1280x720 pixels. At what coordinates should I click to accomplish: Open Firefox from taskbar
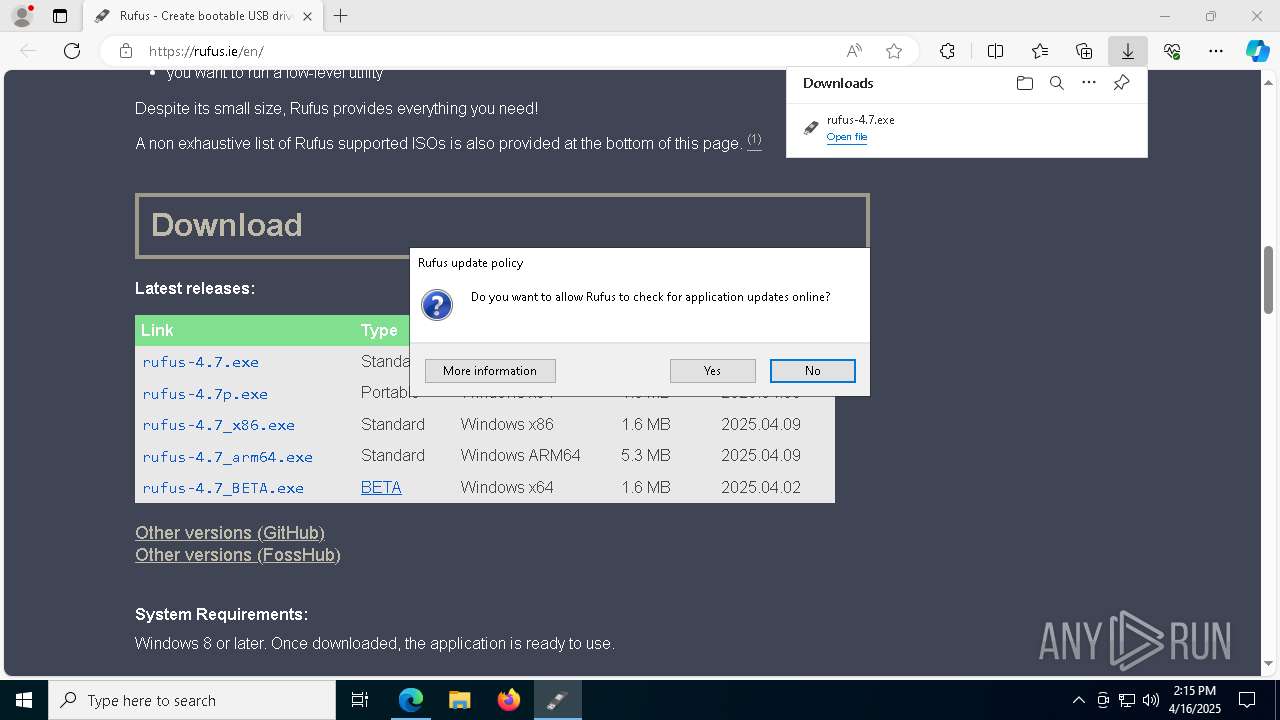point(508,700)
